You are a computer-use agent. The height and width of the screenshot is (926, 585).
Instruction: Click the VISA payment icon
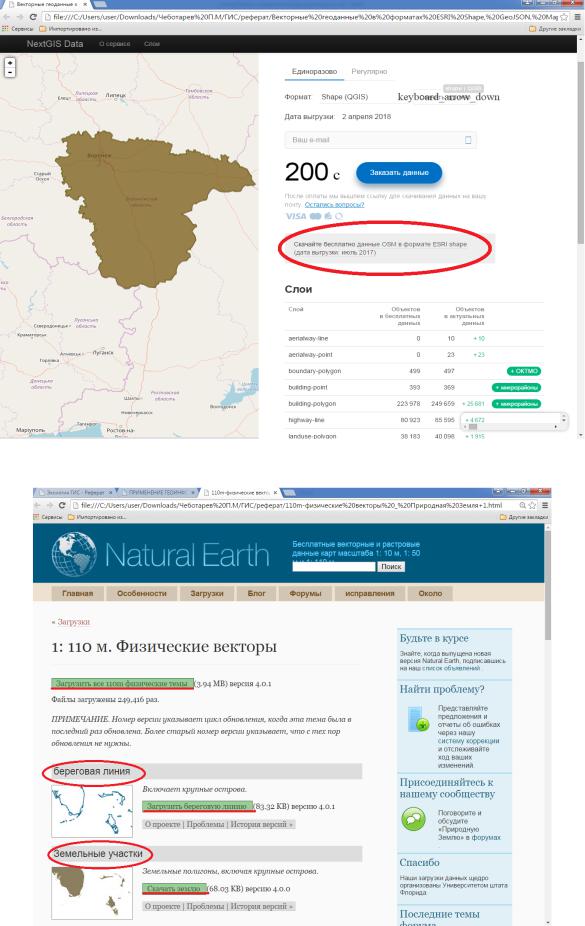click(x=296, y=216)
